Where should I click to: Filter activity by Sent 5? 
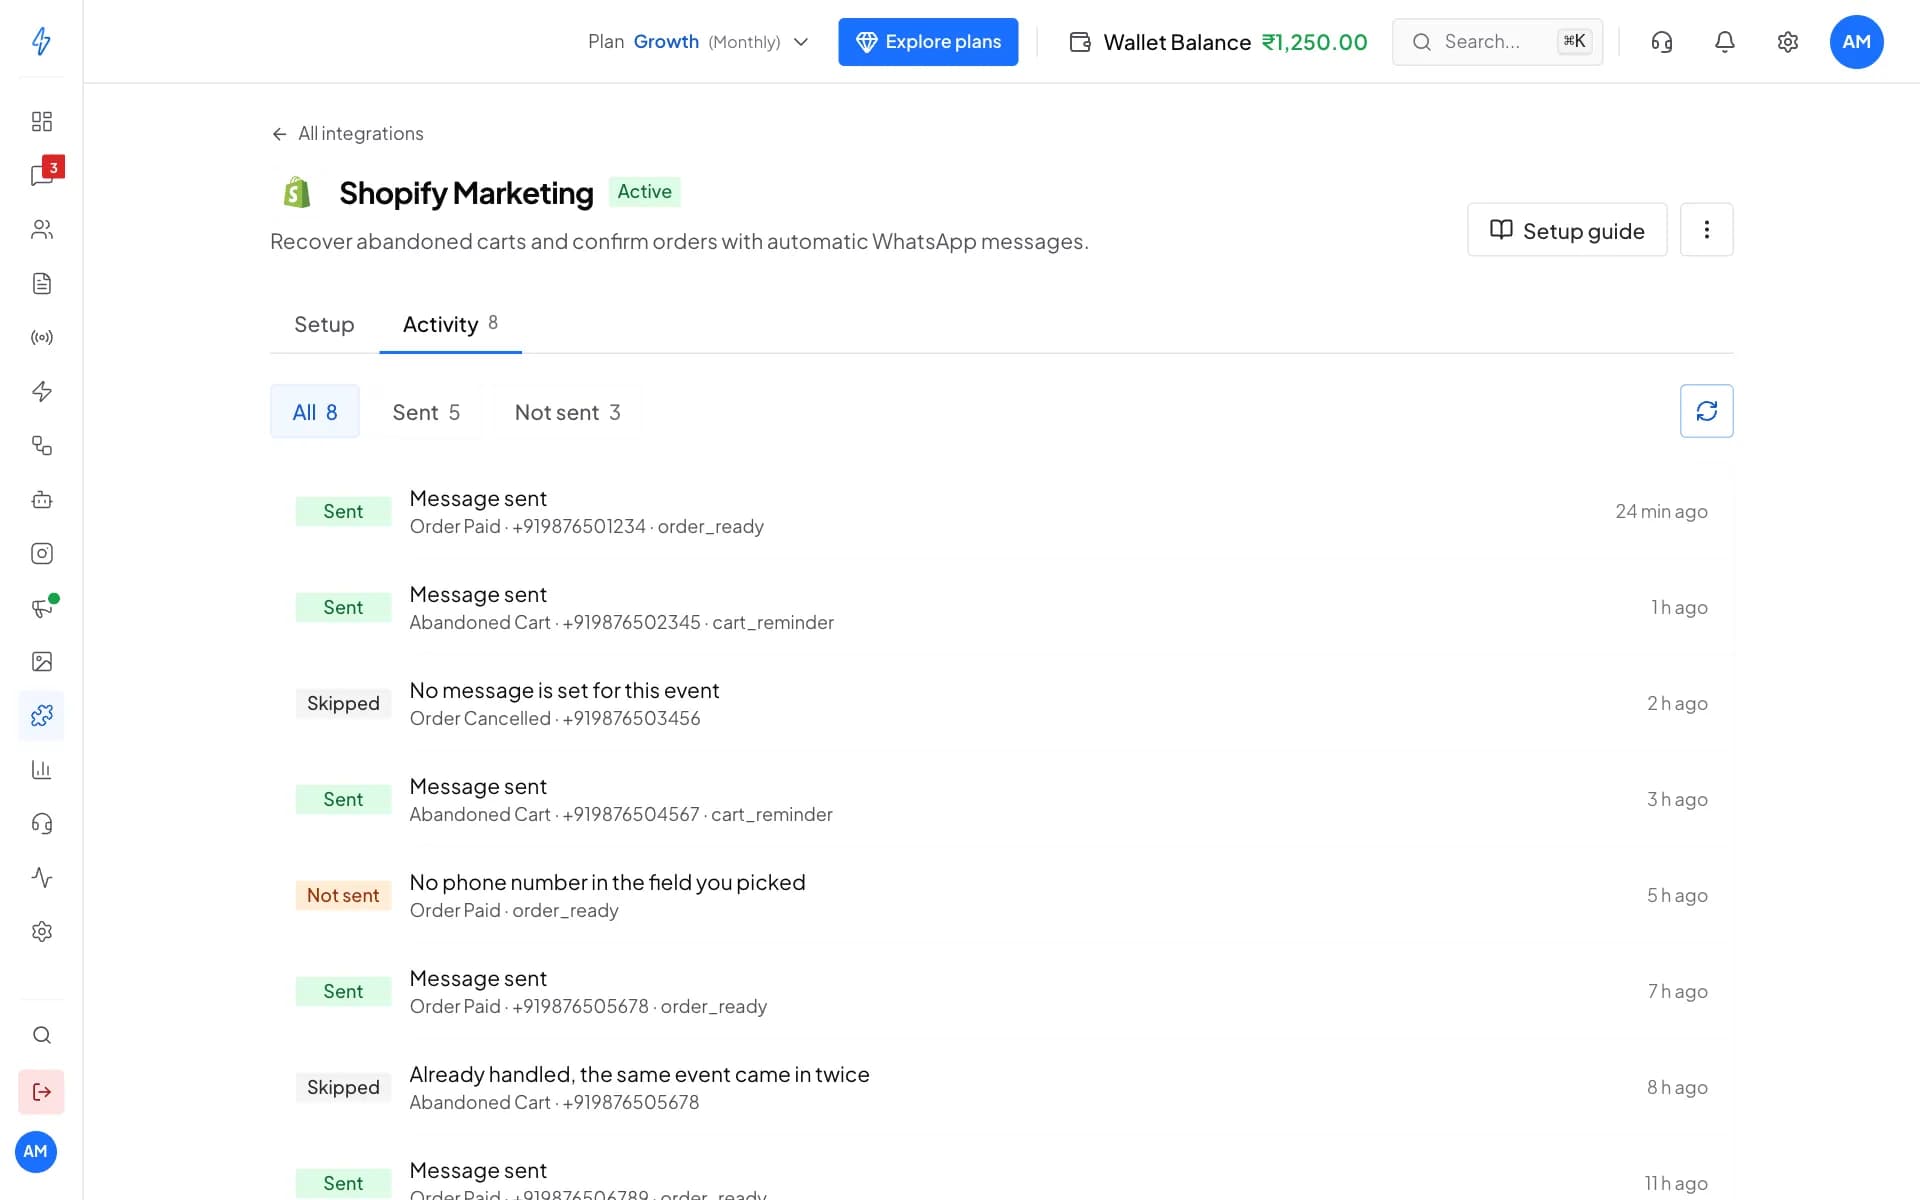point(426,412)
